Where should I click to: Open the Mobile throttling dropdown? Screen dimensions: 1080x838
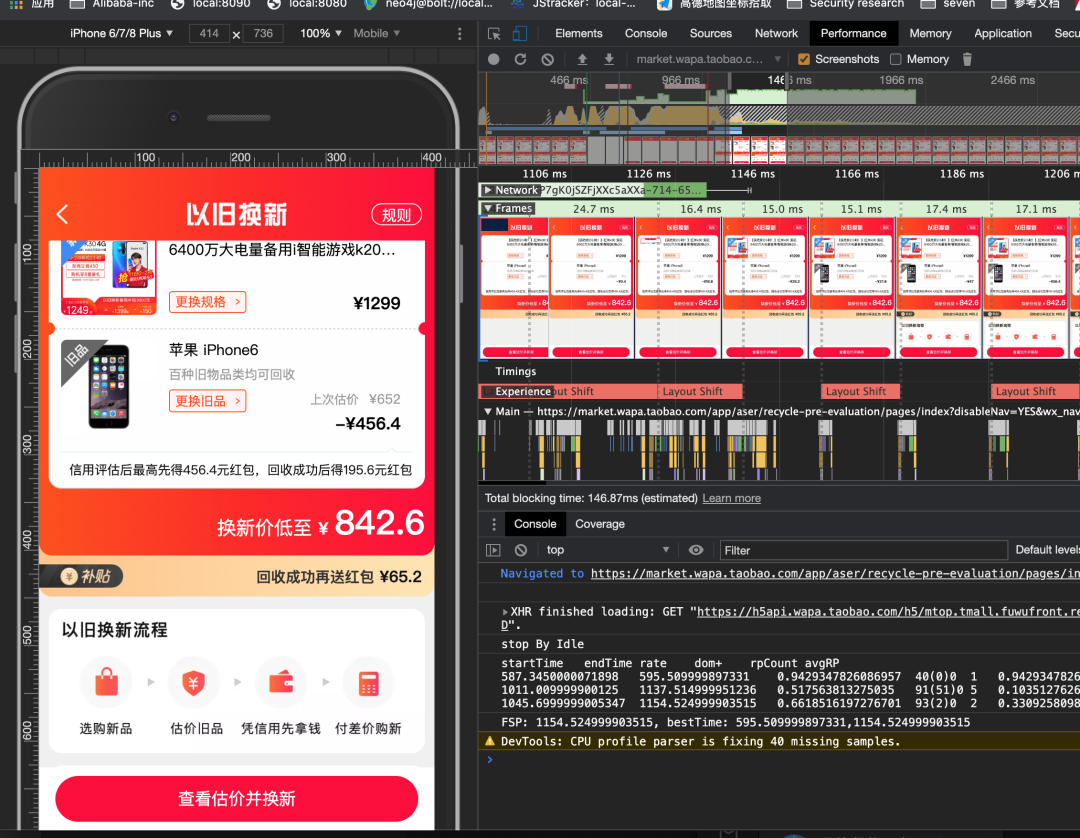377,33
